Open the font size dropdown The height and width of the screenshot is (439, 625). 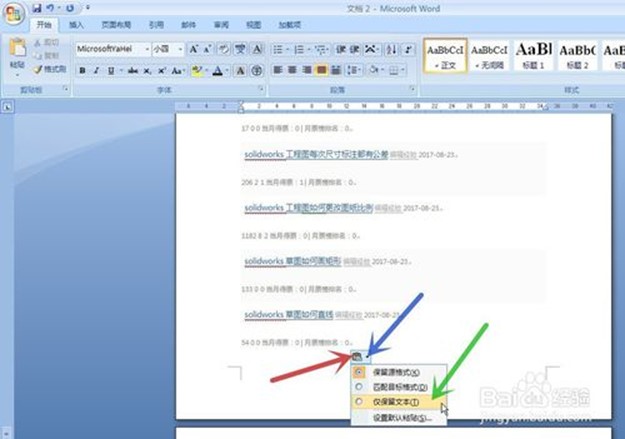point(180,48)
